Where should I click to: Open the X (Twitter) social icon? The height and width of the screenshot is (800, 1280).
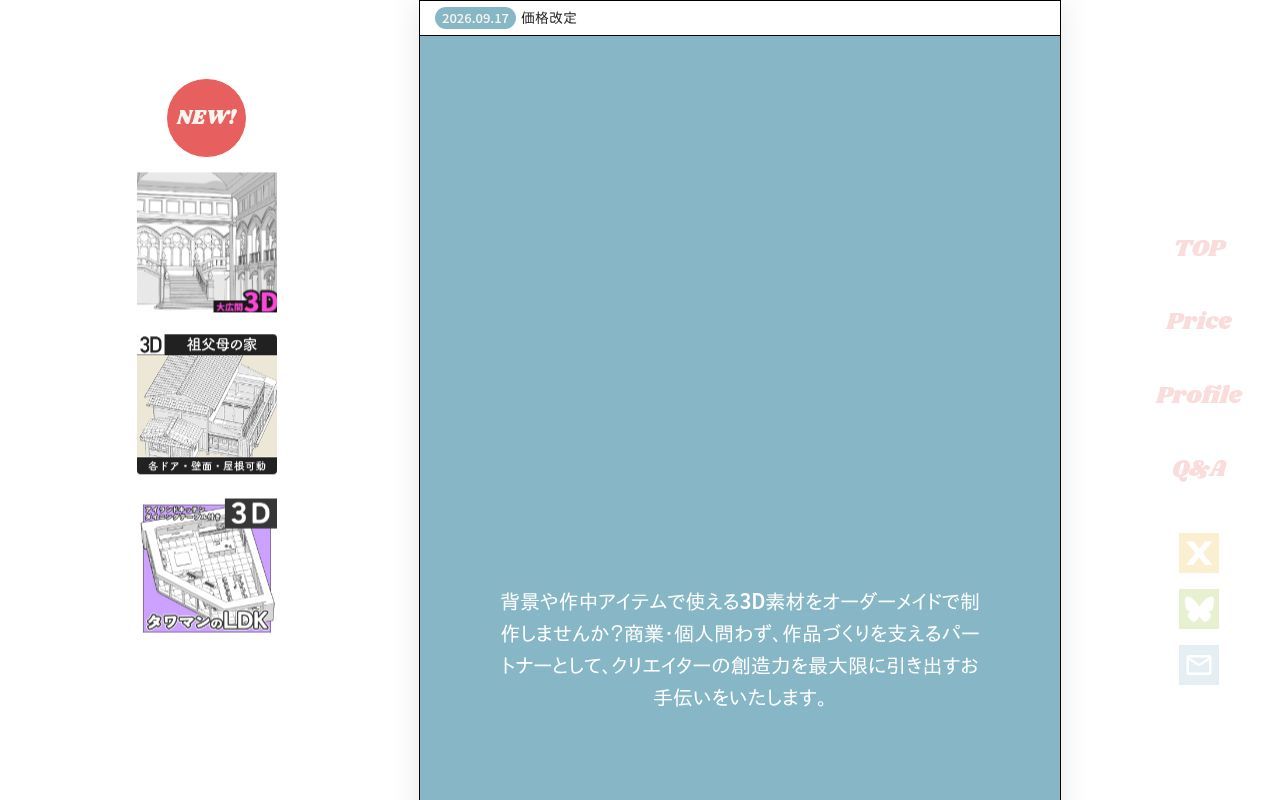[1199, 553]
